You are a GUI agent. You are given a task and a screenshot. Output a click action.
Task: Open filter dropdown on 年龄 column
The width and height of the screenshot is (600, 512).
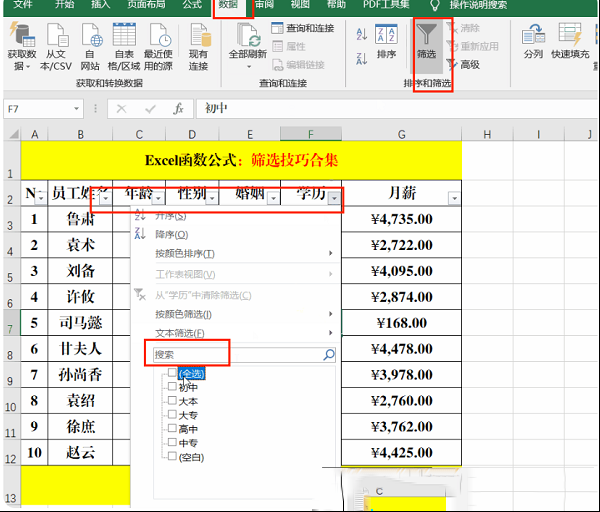click(158, 198)
